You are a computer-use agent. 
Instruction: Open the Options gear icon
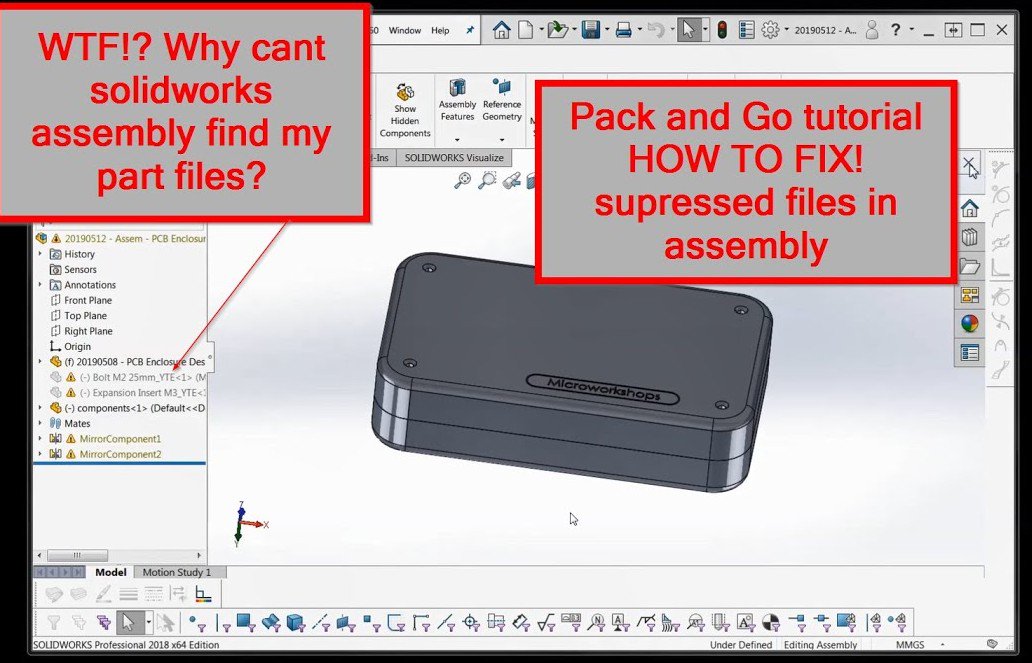(770, 30)
